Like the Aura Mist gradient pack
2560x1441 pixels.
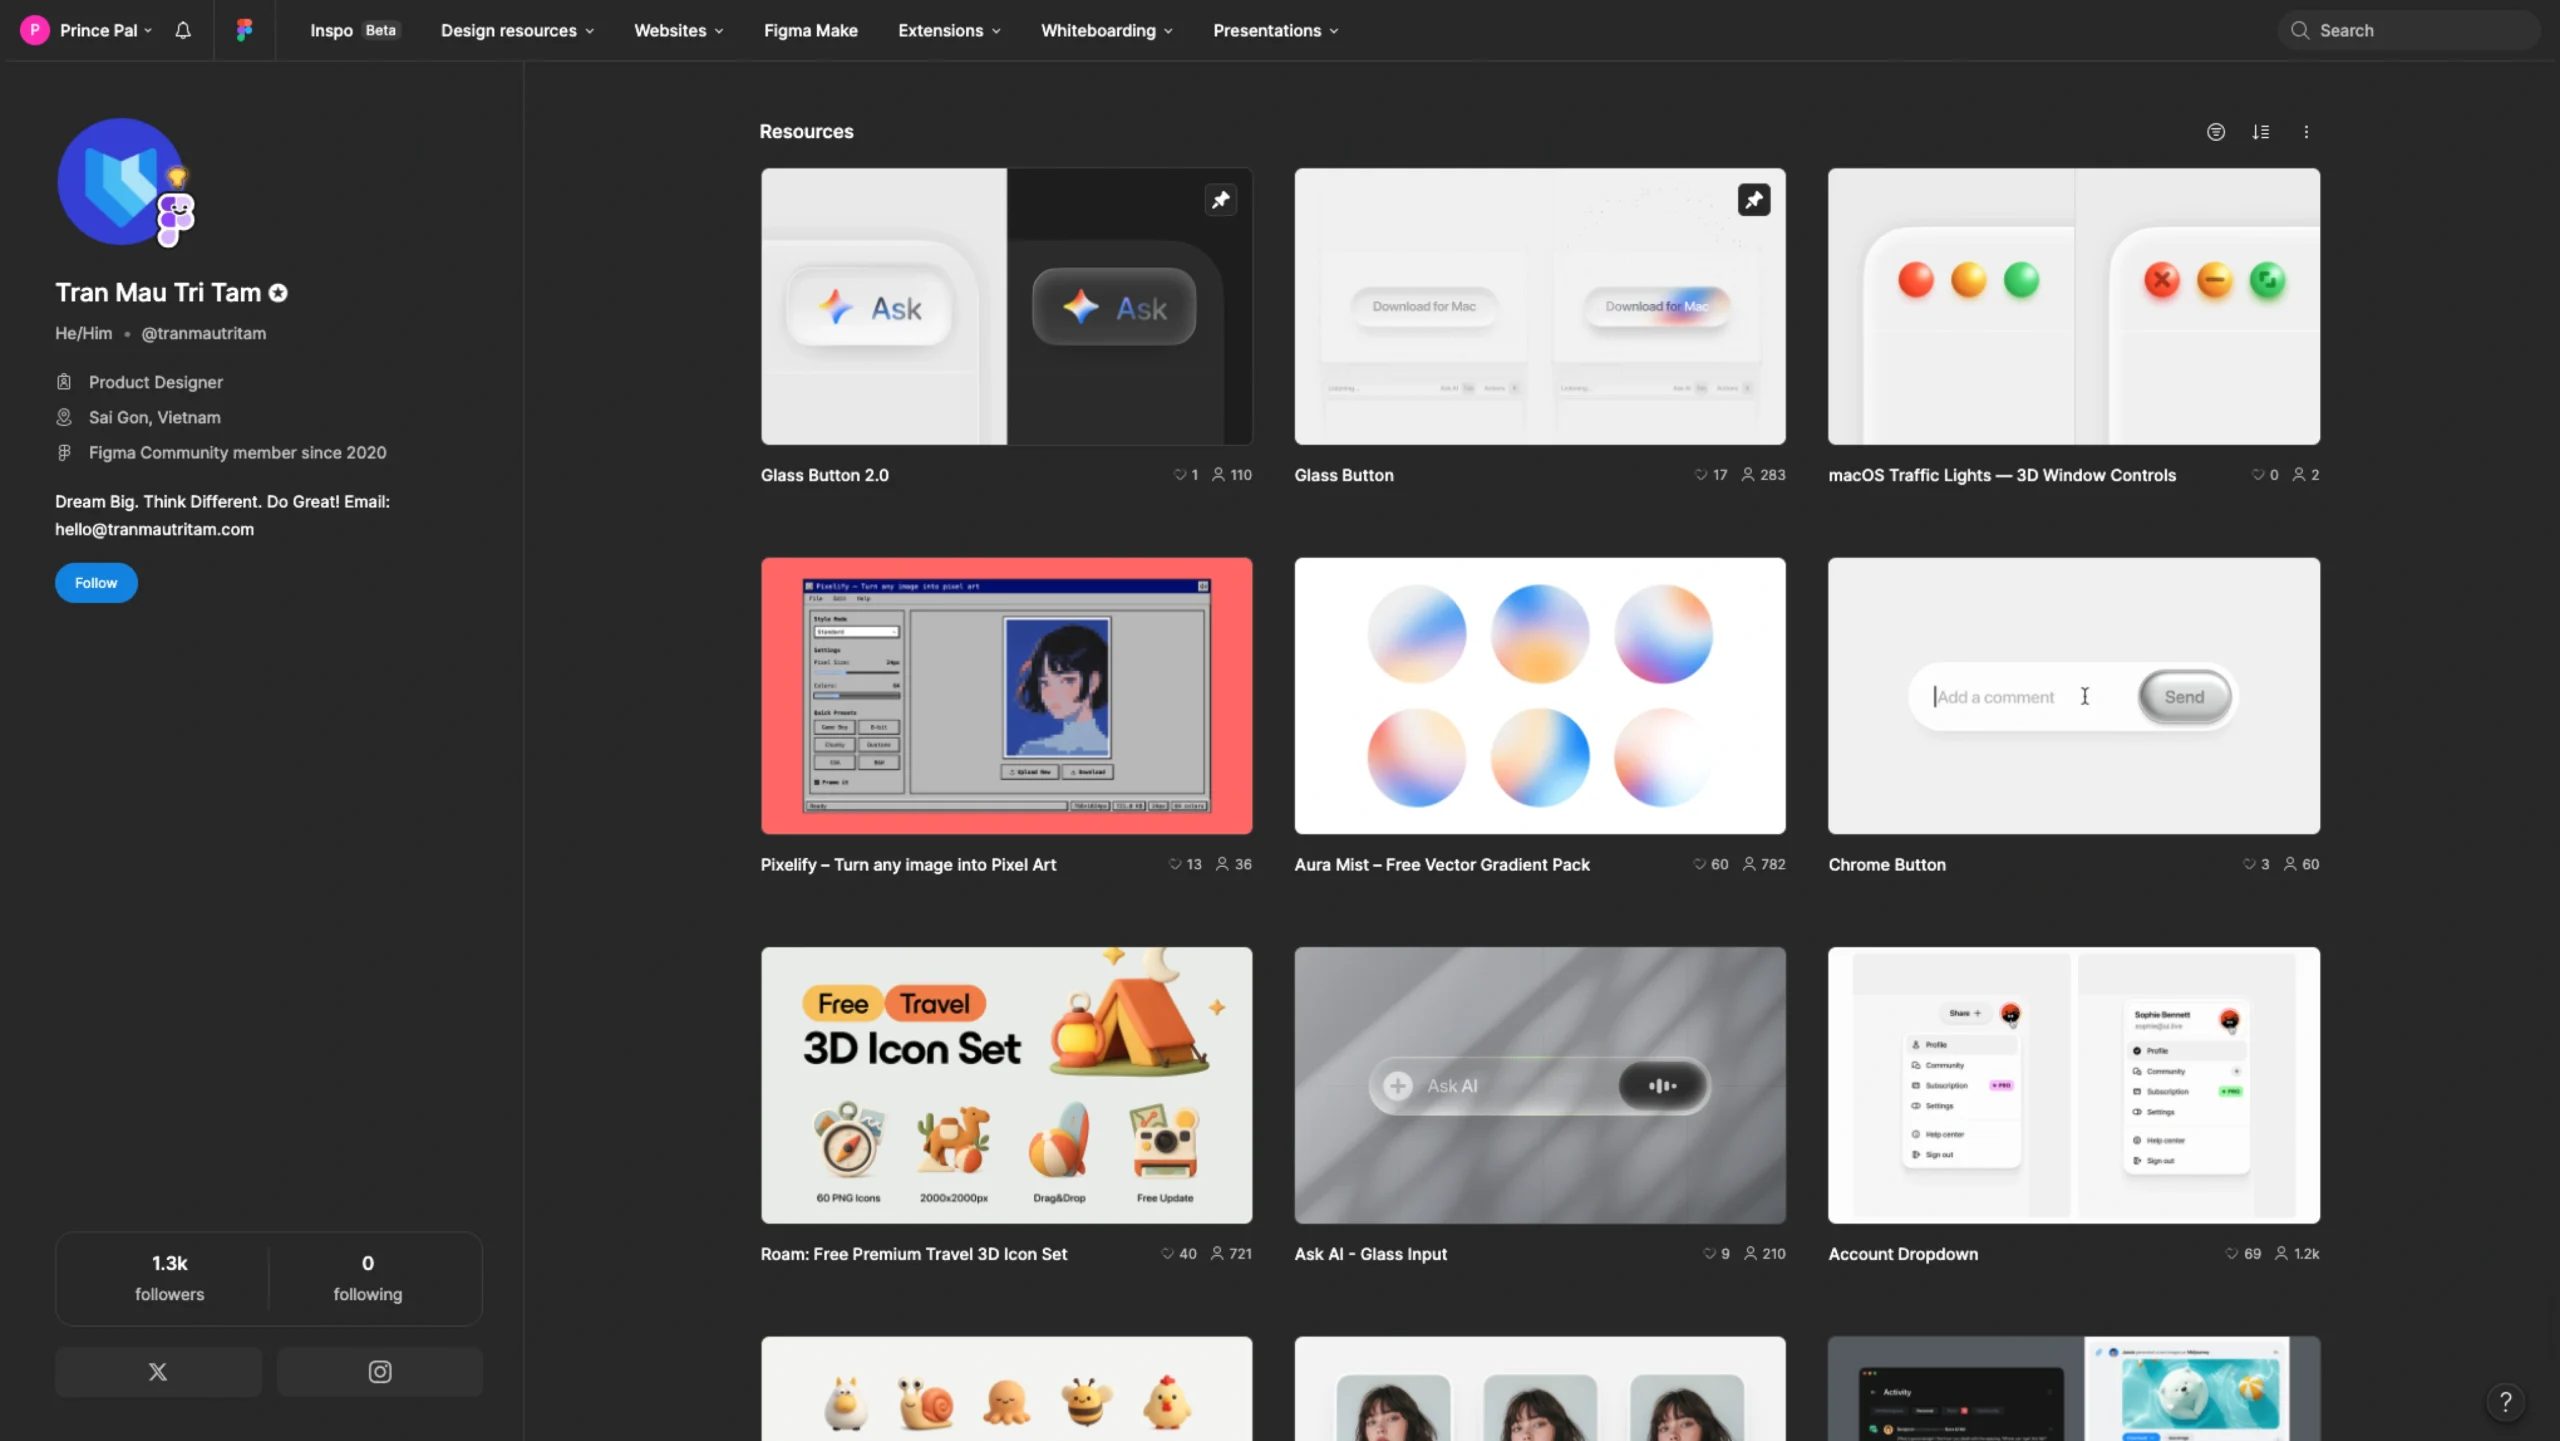pos(1699,864)
